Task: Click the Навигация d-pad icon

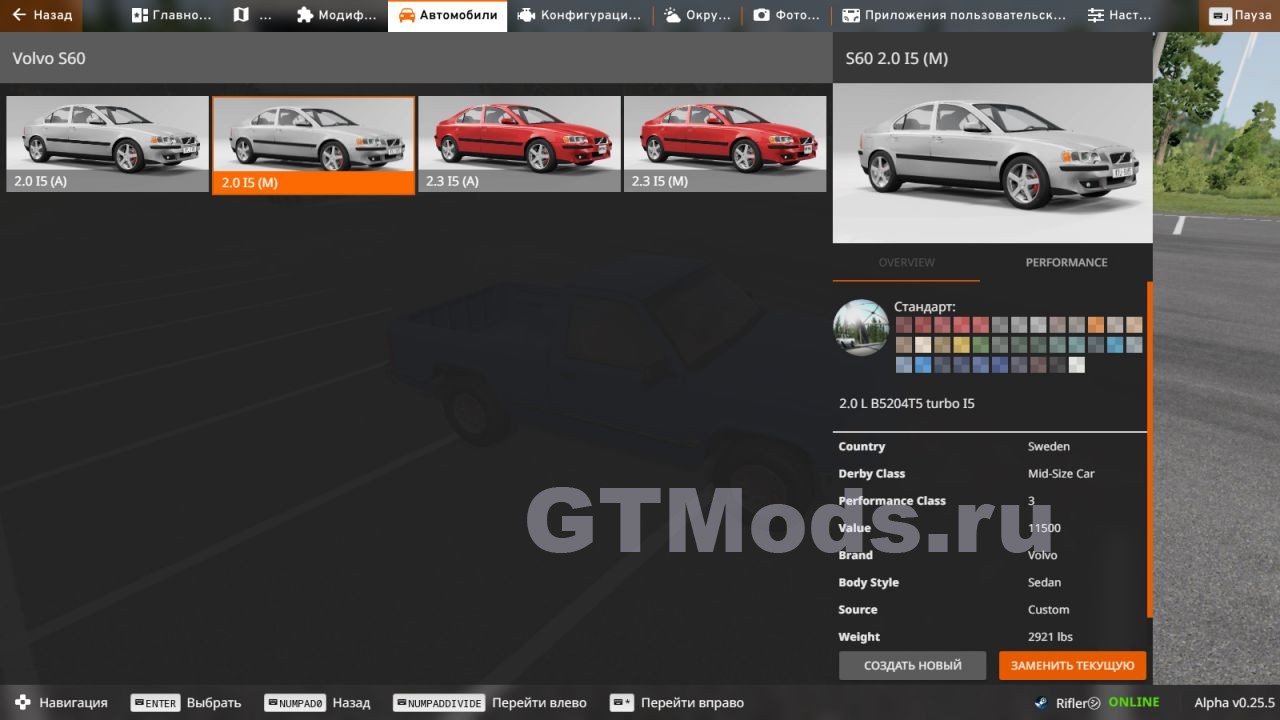Action: 22,703
